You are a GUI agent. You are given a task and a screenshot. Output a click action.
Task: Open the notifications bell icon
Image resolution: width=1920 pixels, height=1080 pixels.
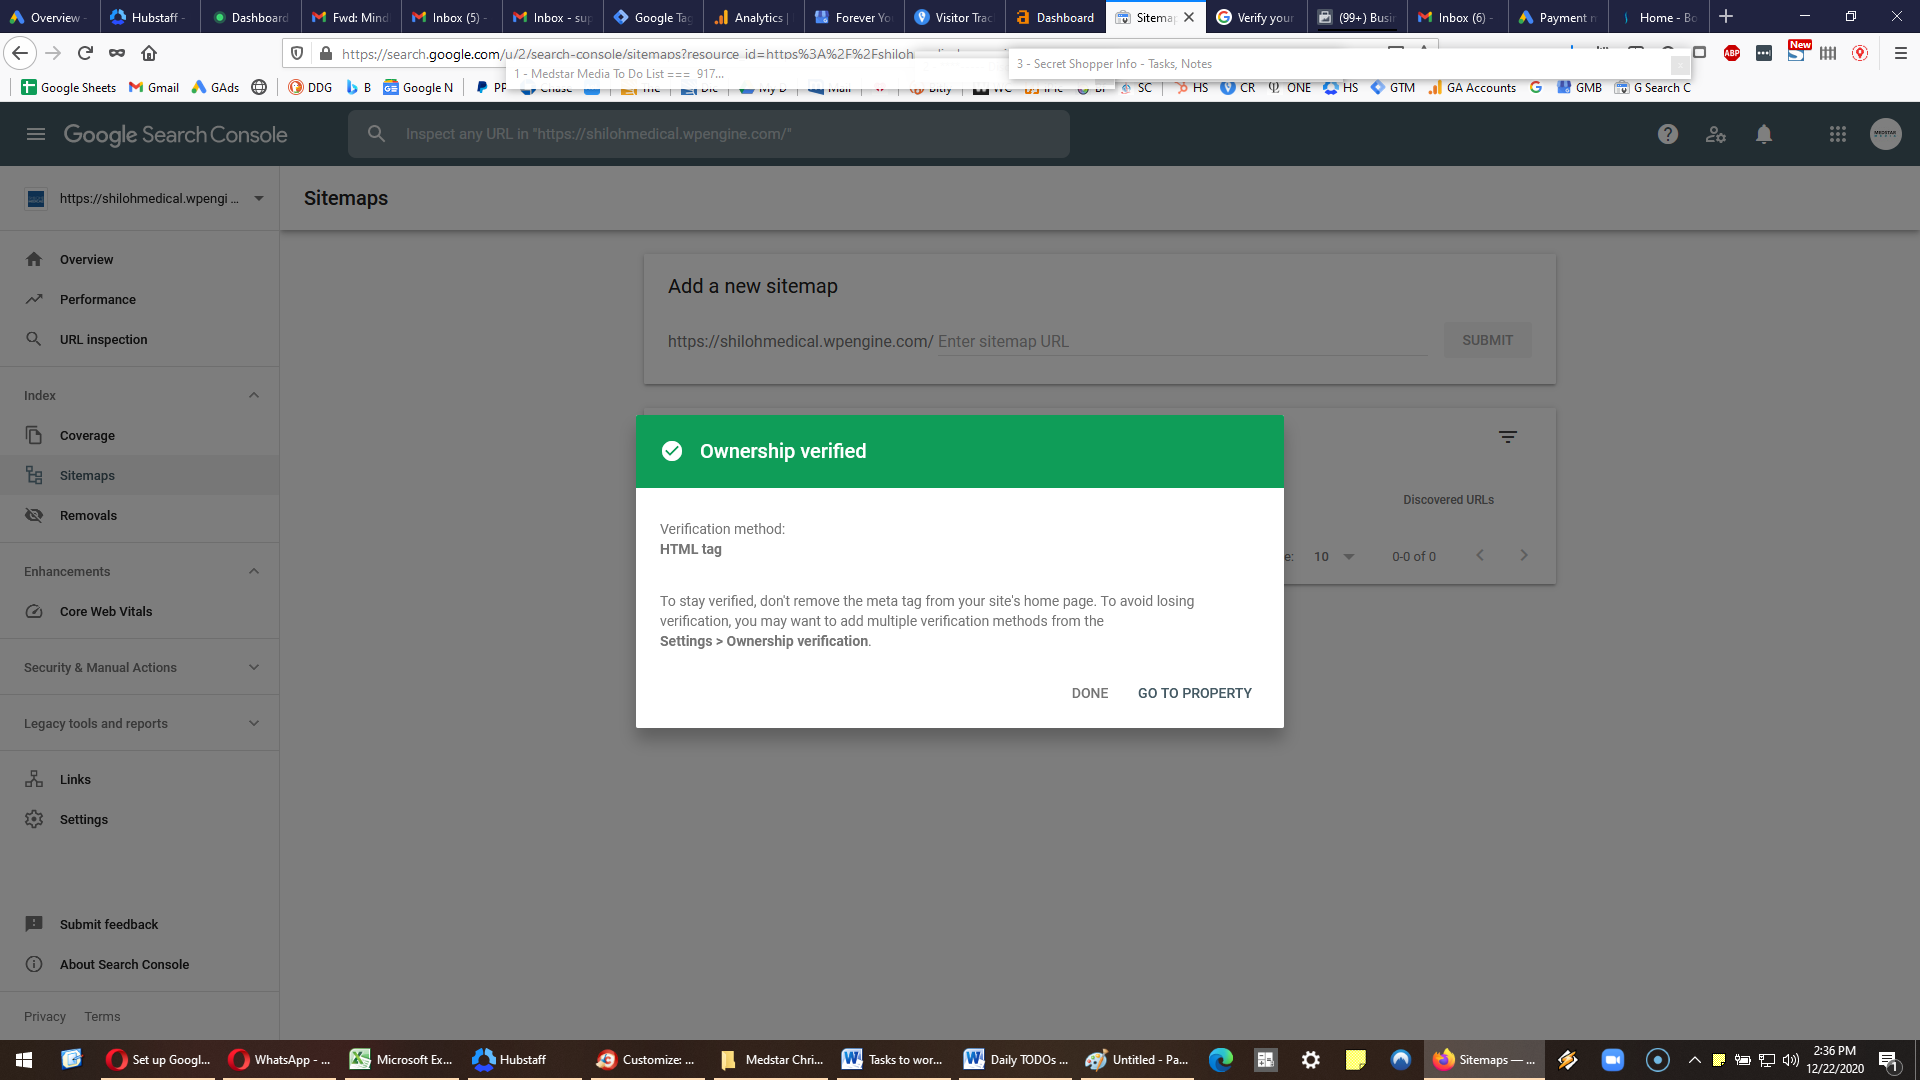click(1764, 134)
